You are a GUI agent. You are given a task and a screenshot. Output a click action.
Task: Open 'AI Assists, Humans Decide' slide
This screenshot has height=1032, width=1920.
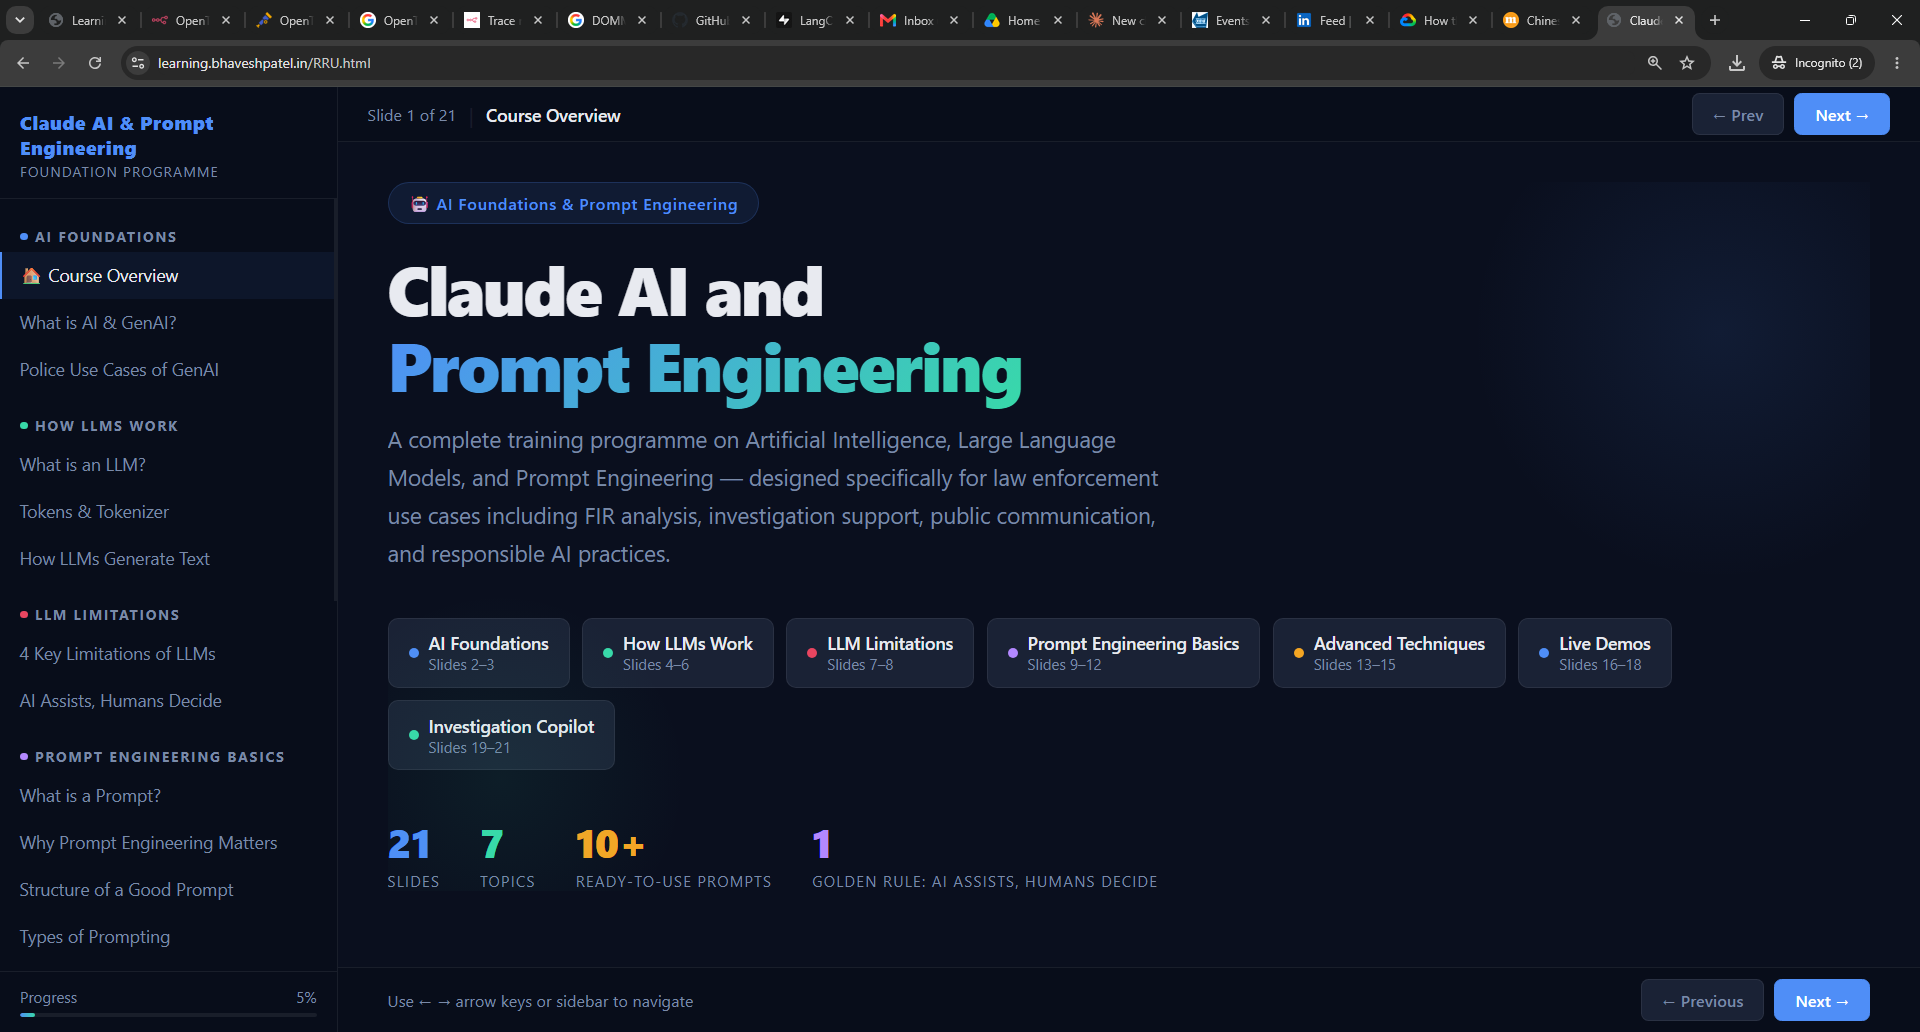tap(168, 701)
